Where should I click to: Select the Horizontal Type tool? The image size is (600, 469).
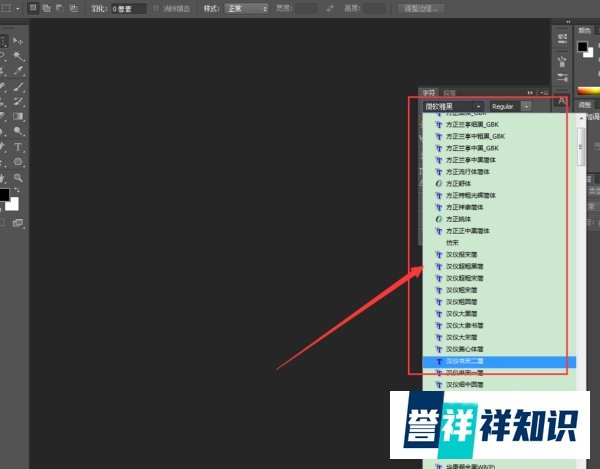tap(18, 147)
